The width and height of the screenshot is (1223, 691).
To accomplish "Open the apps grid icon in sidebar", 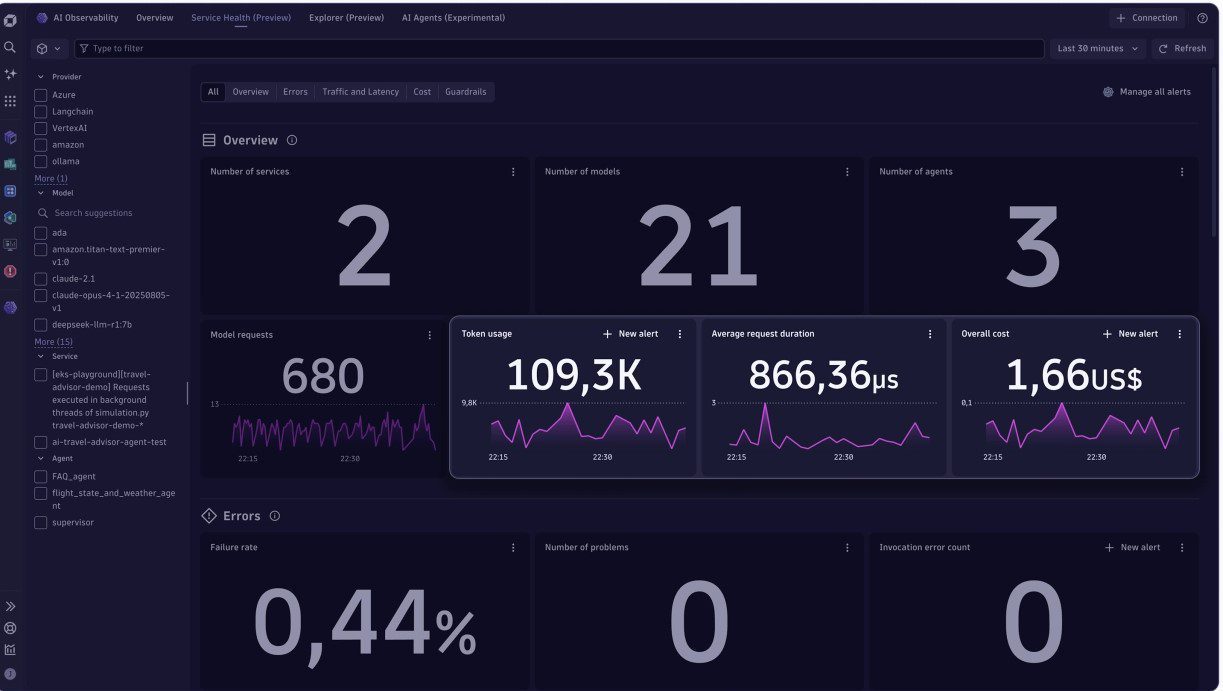I will pos(10,101).
